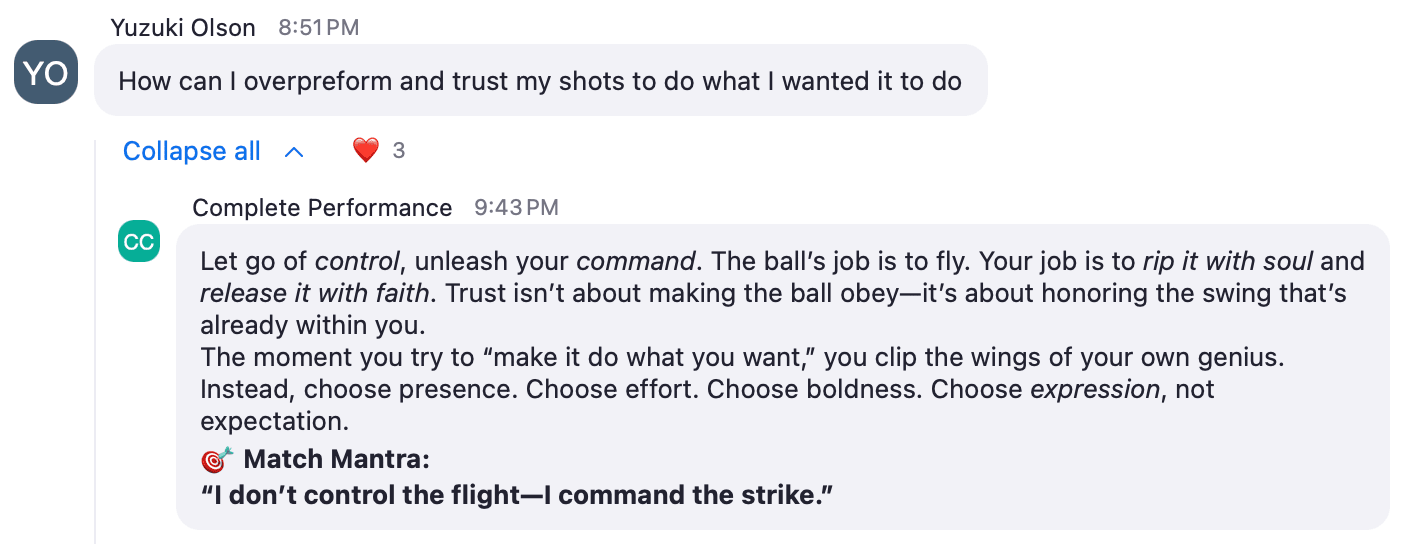
Task: Click the italic word "expression"
Action: 1095,389
